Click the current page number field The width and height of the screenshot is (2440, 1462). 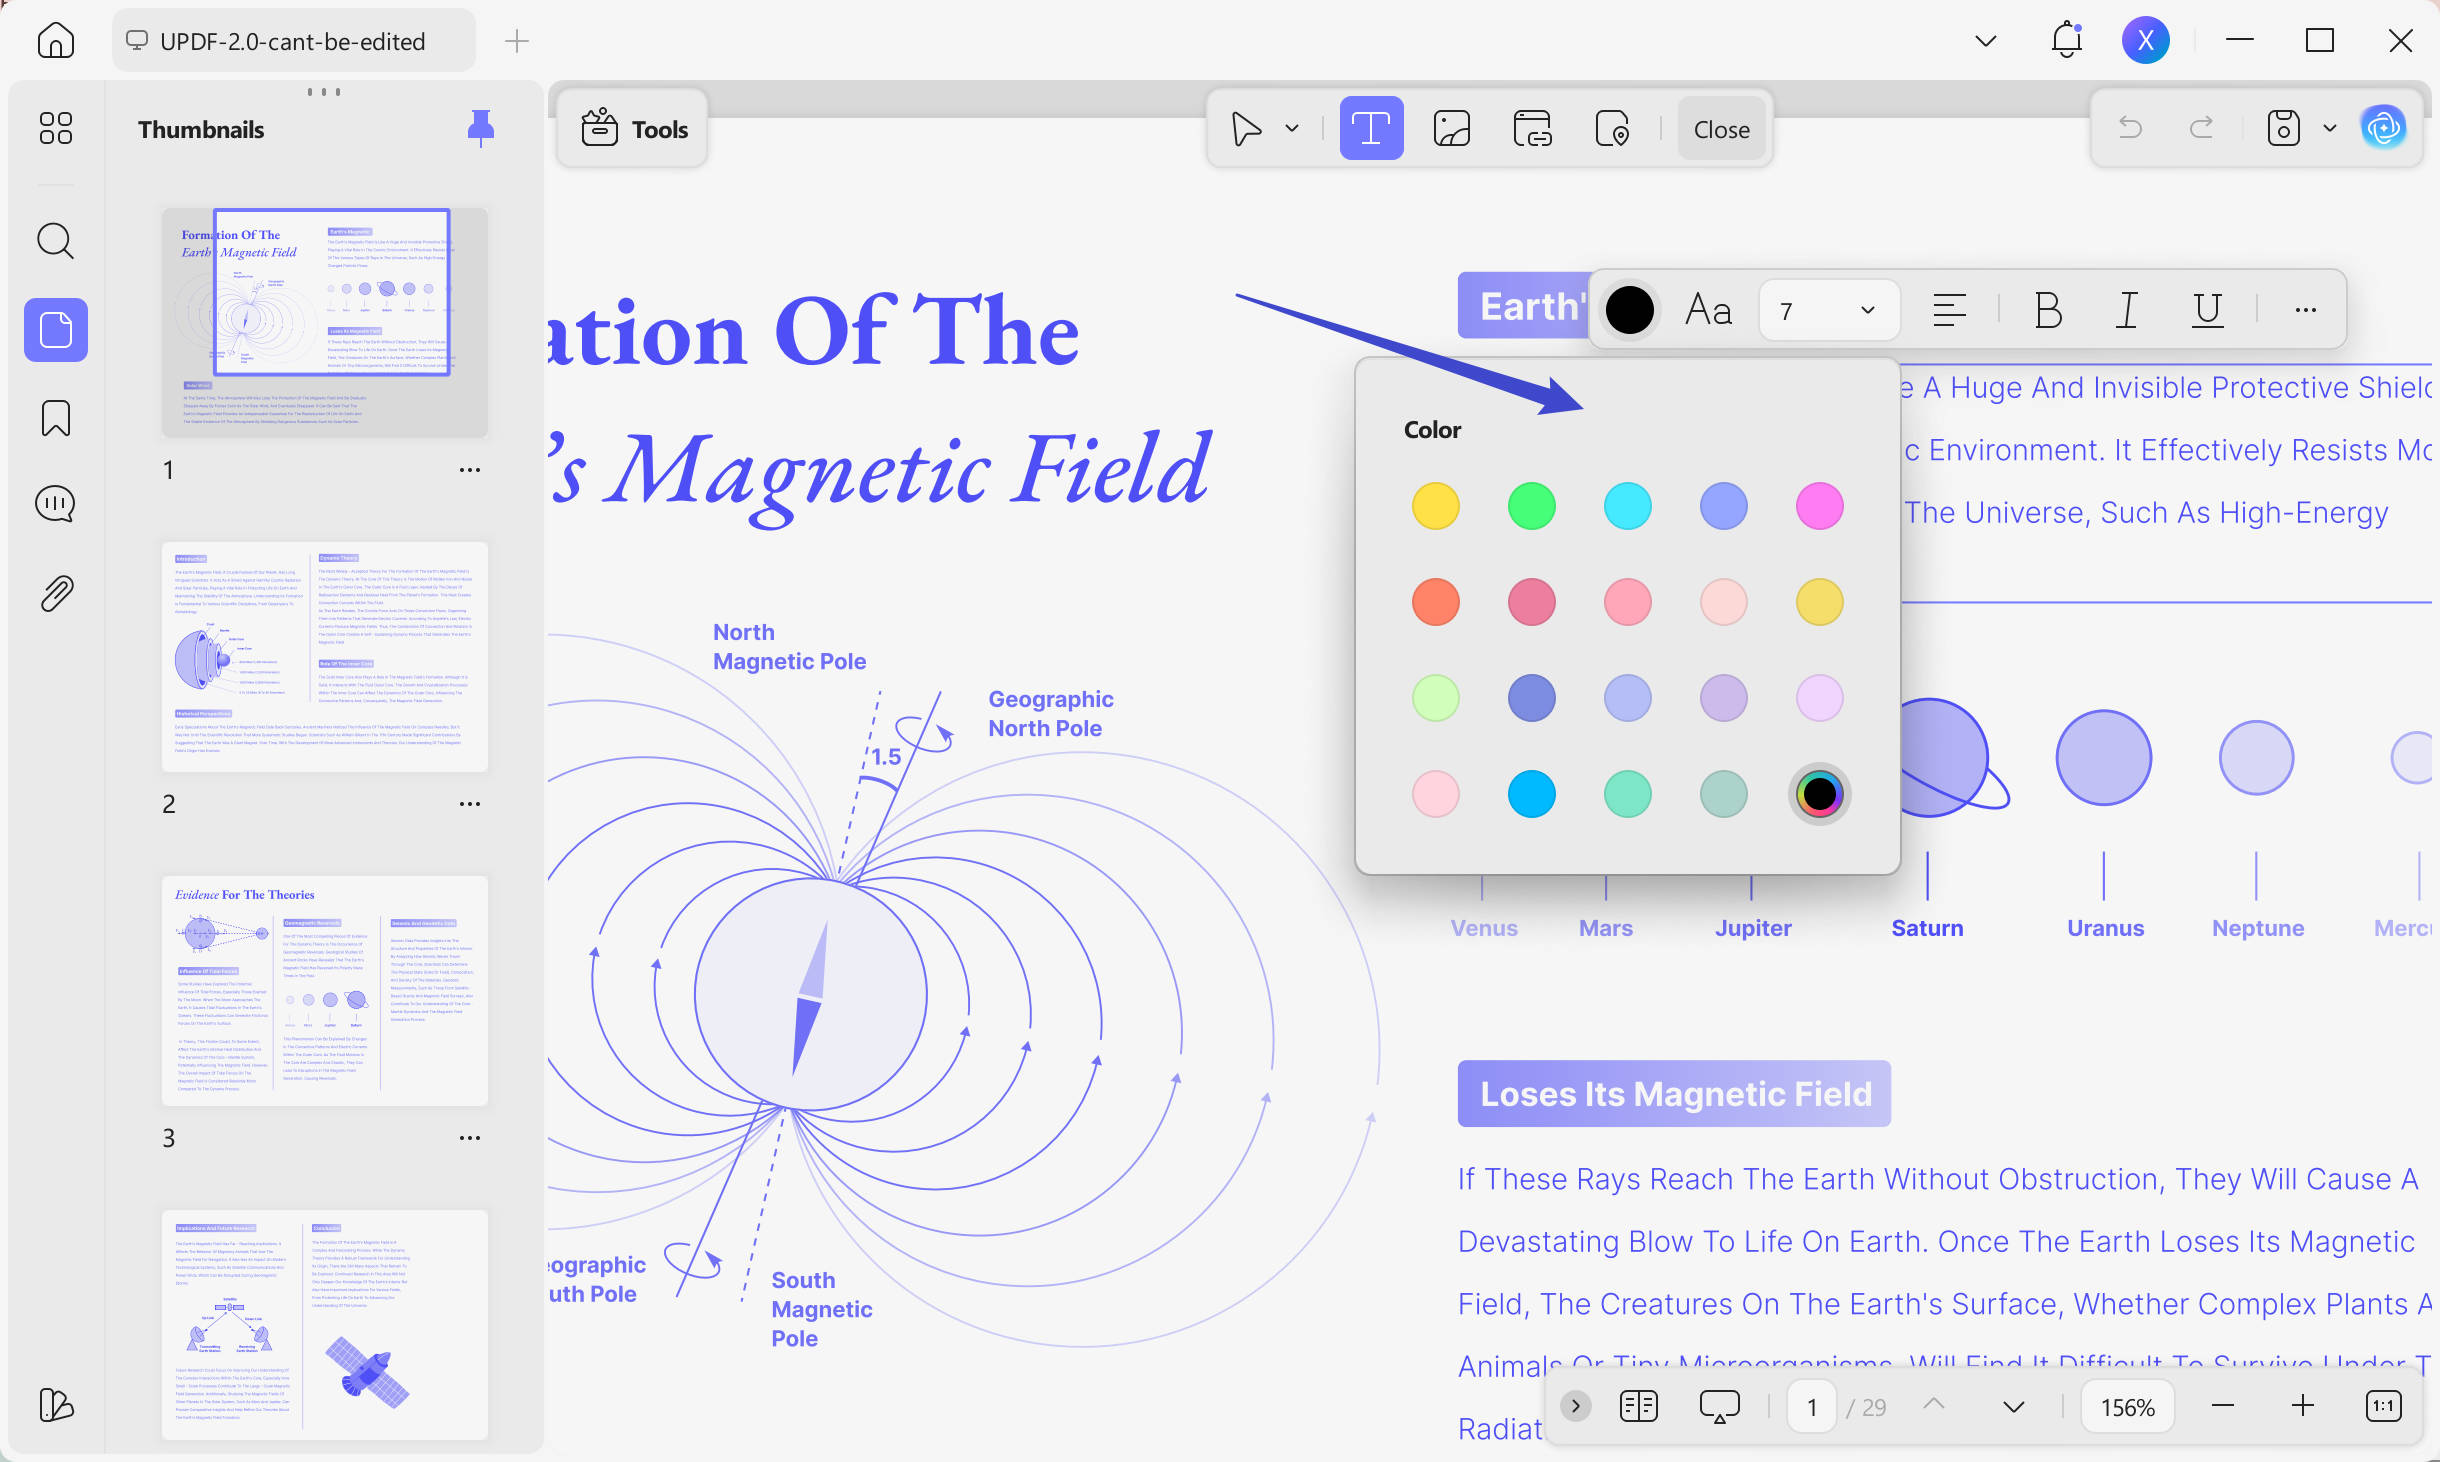click(1811, 1406)
